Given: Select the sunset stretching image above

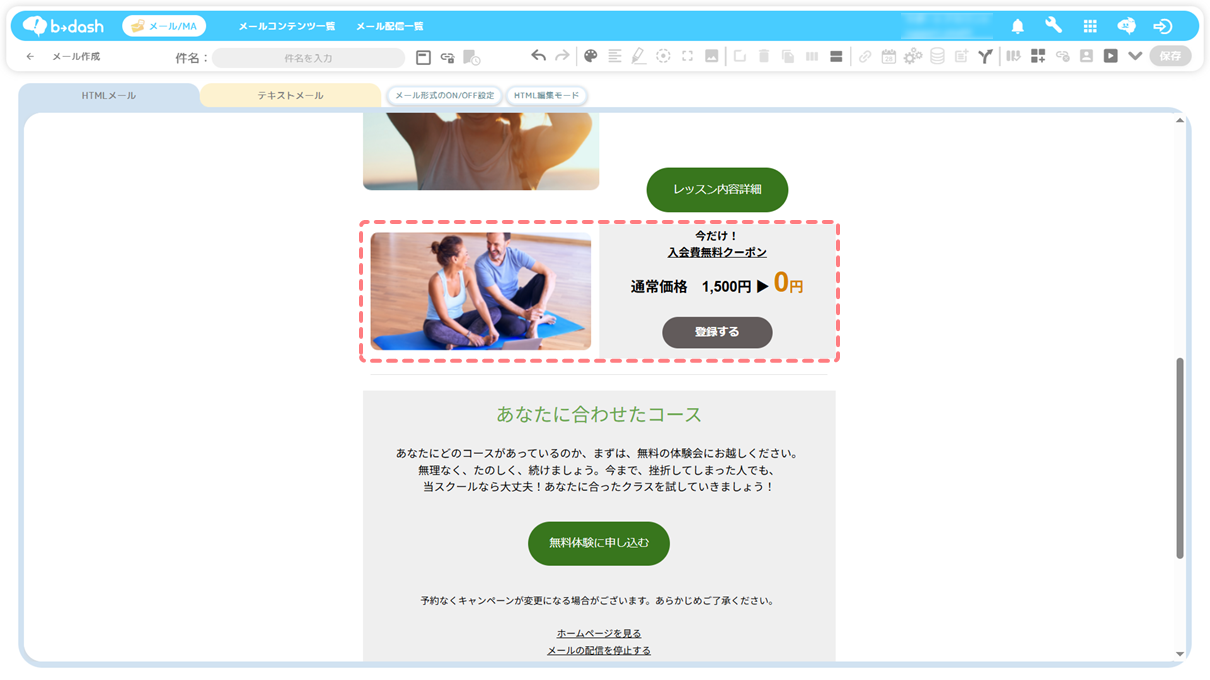Looking at the screenshot, I should [x=481, y=151].
